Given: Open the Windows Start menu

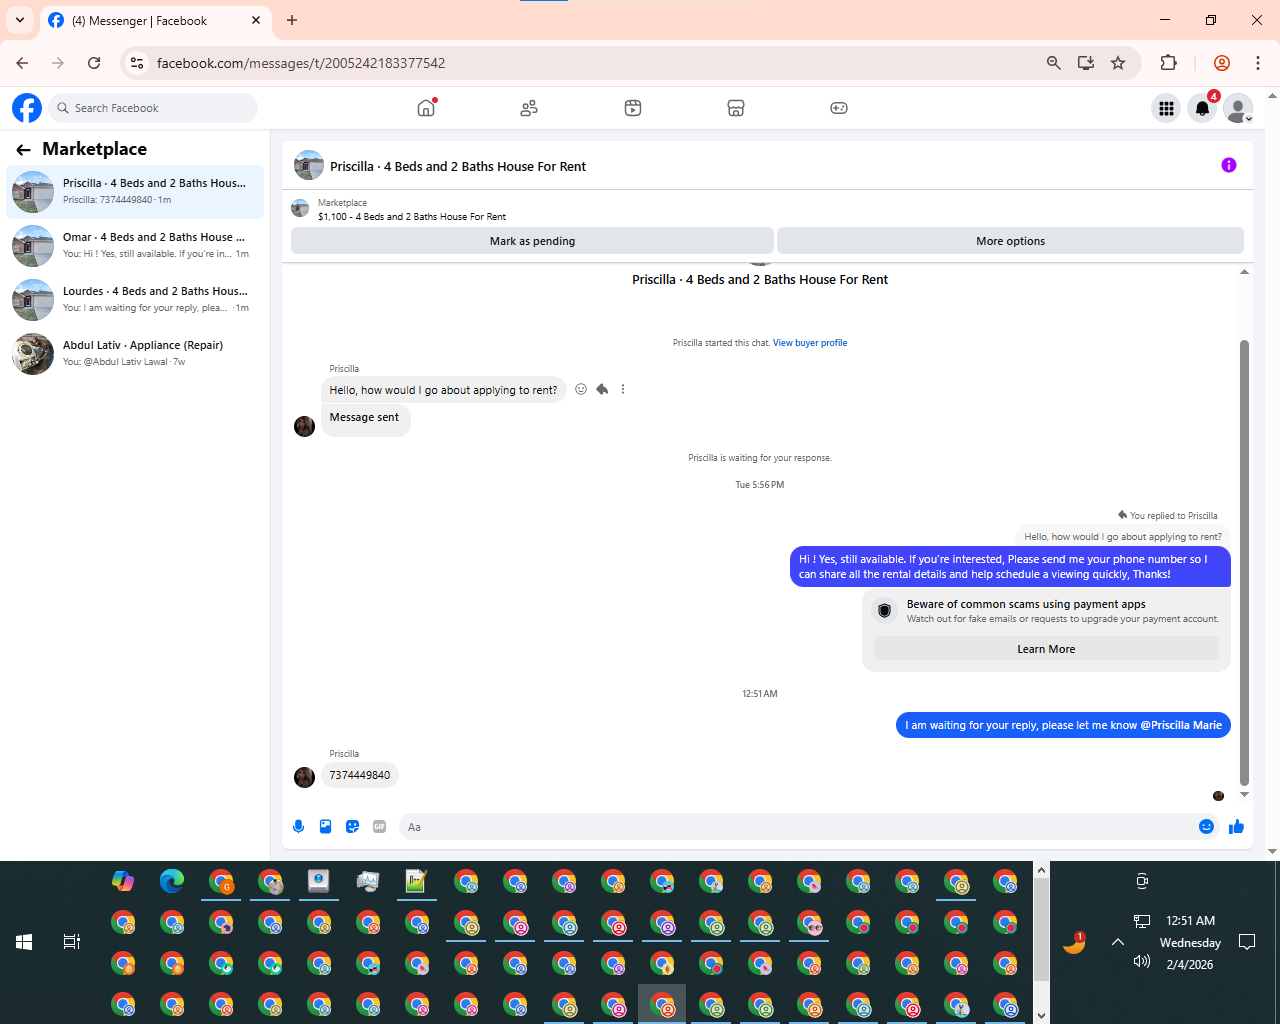Looking at the screenshot, I should click(24, 942).
